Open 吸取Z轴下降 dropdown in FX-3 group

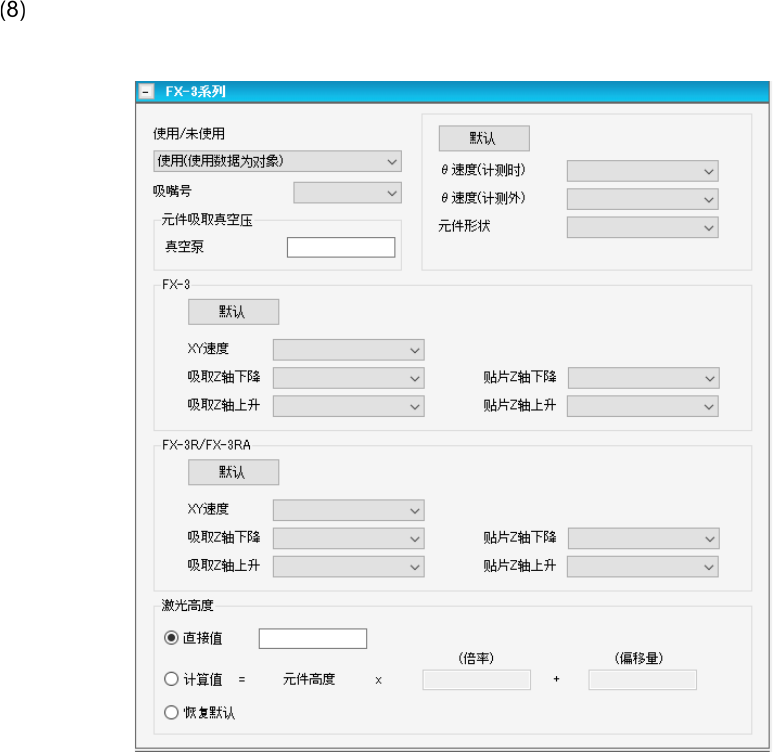tap(349, 378)
